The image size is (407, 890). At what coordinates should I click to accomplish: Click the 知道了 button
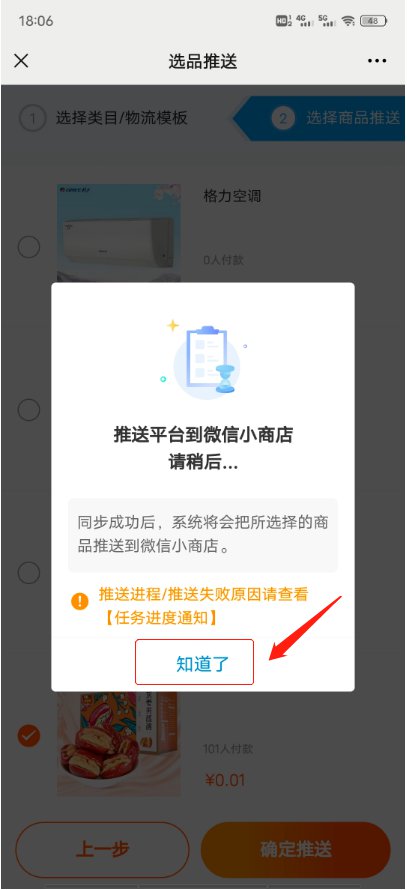194,662
